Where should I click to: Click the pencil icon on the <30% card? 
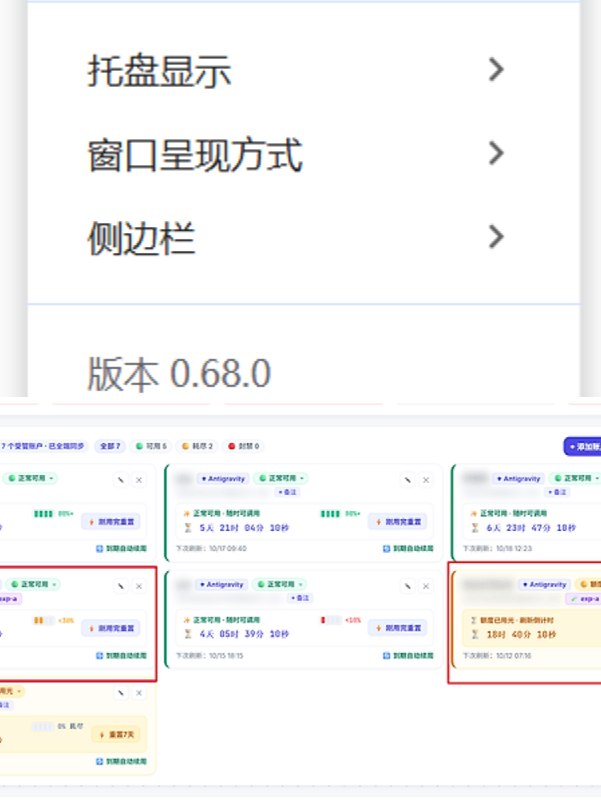coord(120,586)
